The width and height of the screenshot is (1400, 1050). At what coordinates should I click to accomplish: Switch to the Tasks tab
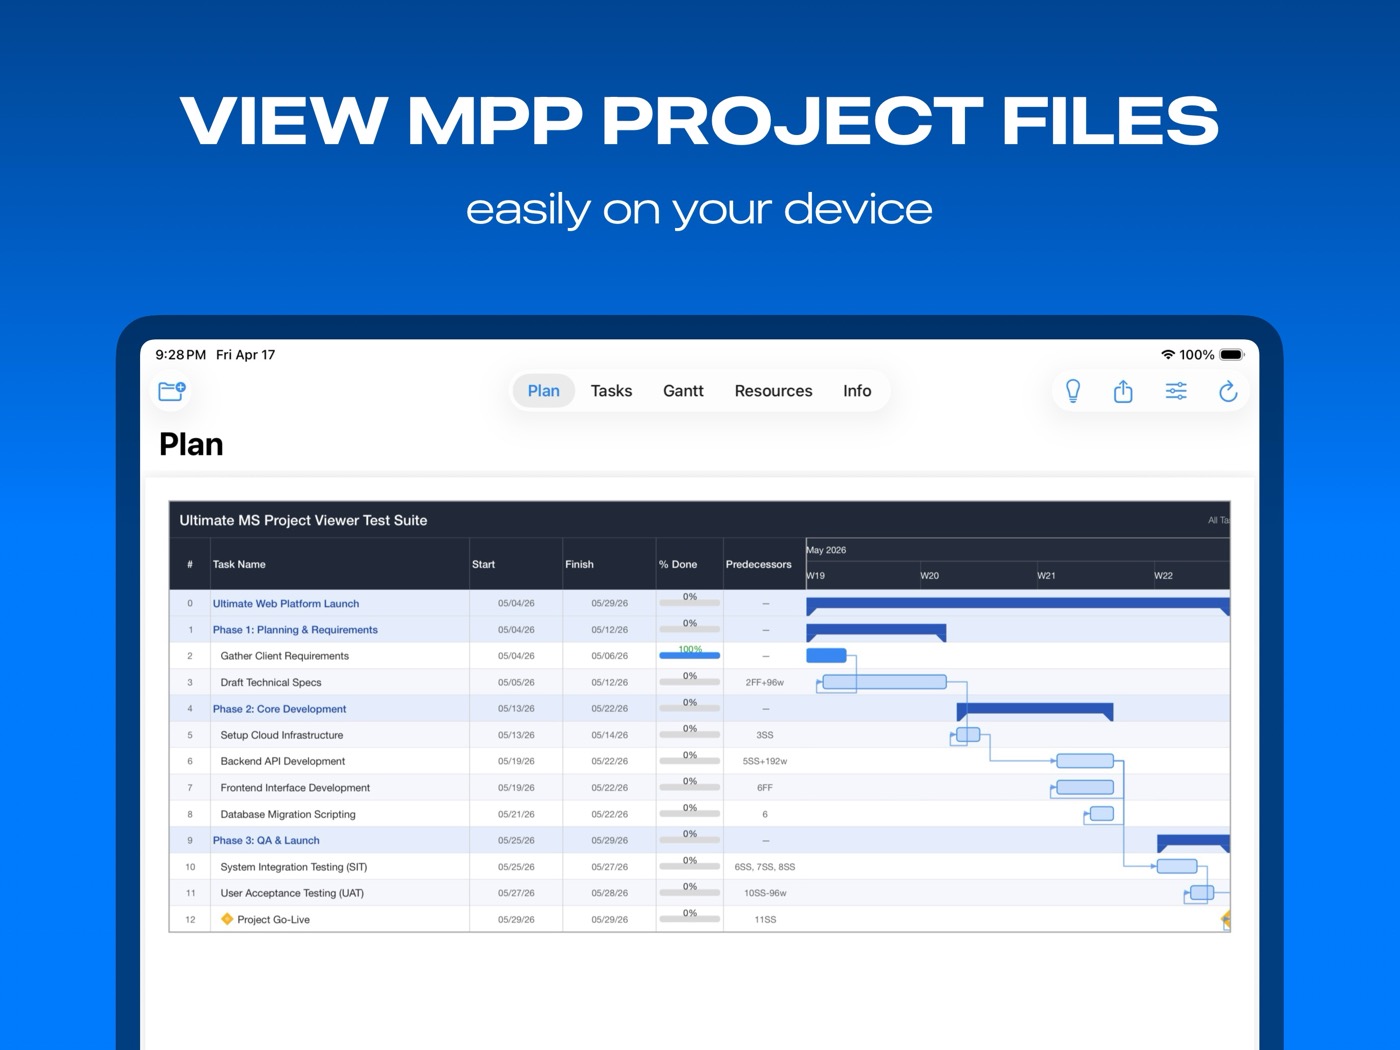611,391
